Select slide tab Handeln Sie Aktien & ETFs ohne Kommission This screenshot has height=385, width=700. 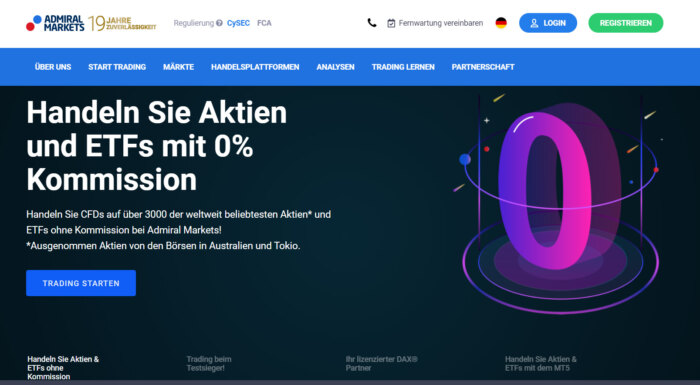click(63, 368)
